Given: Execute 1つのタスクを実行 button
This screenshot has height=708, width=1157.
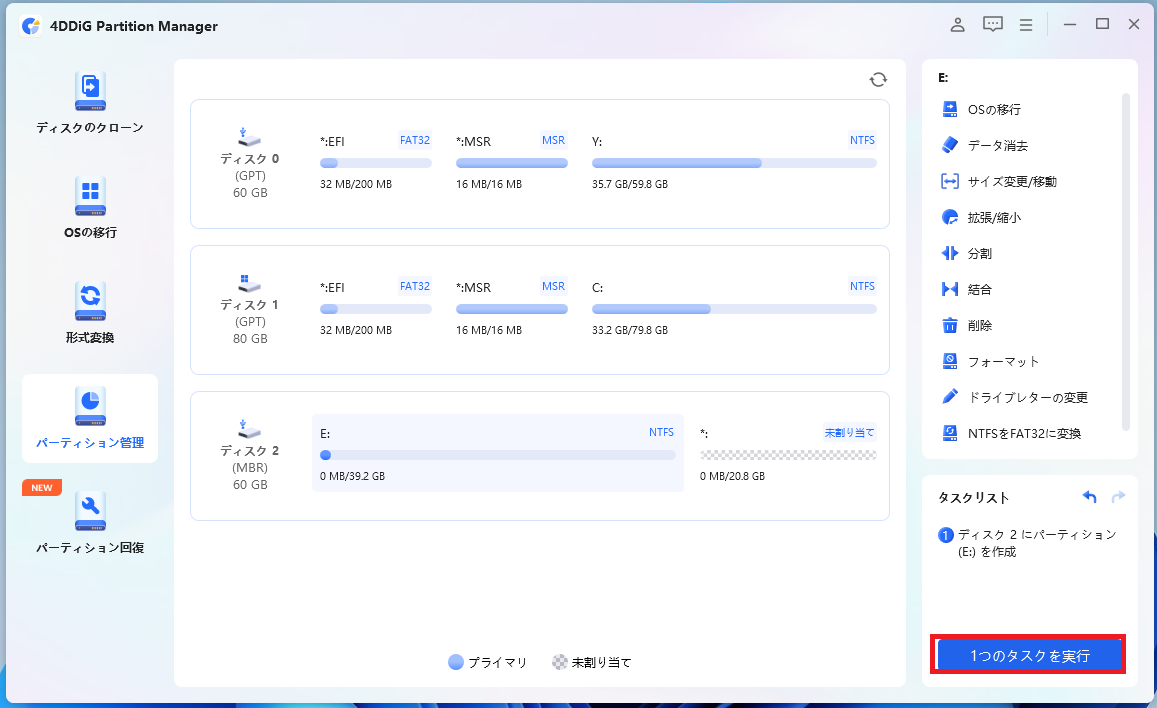Looking at the screenshot, I should click(1029, 655).
